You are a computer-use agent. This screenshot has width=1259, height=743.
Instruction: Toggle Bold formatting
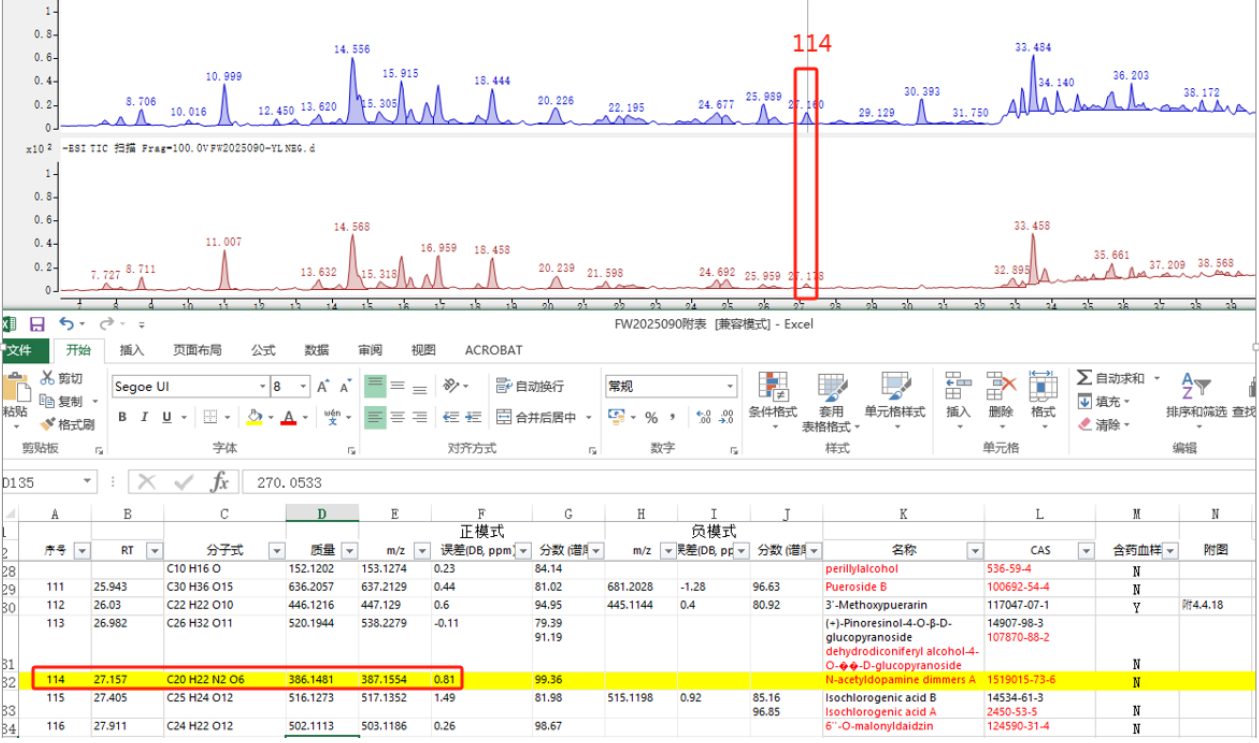click(122, 417)
